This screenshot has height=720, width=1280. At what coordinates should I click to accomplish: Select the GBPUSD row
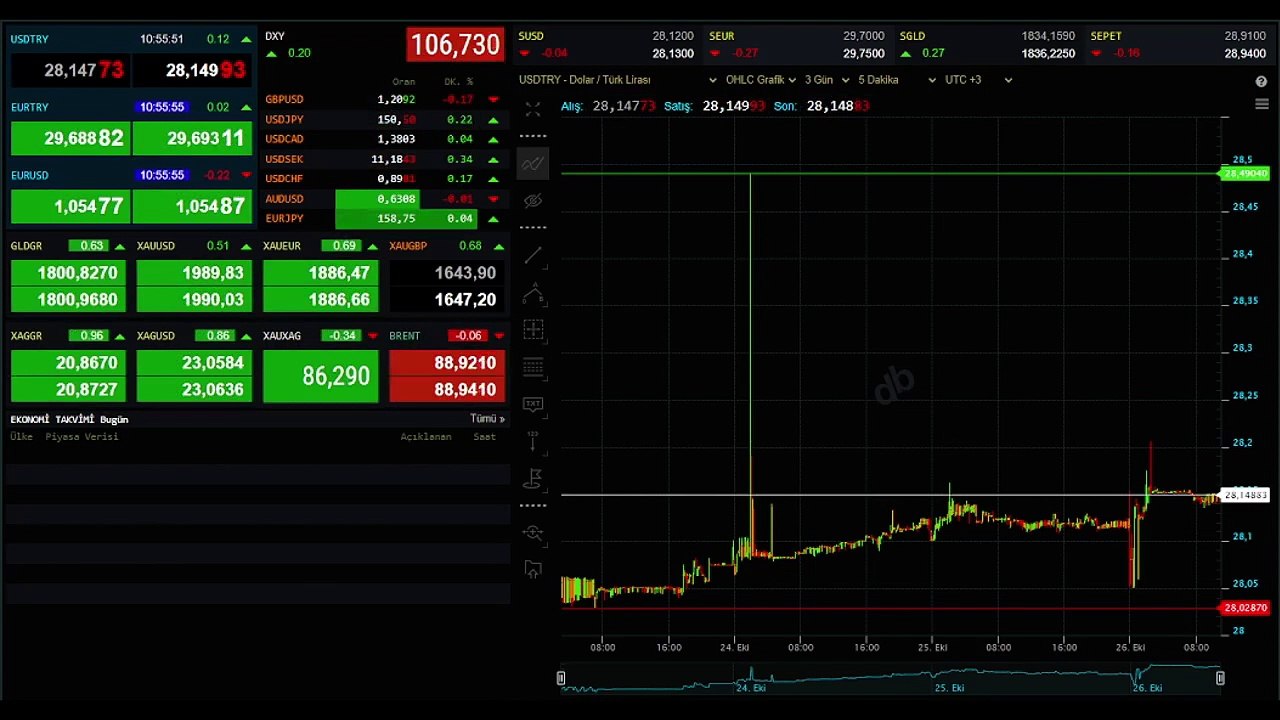(x=383, y=99)
